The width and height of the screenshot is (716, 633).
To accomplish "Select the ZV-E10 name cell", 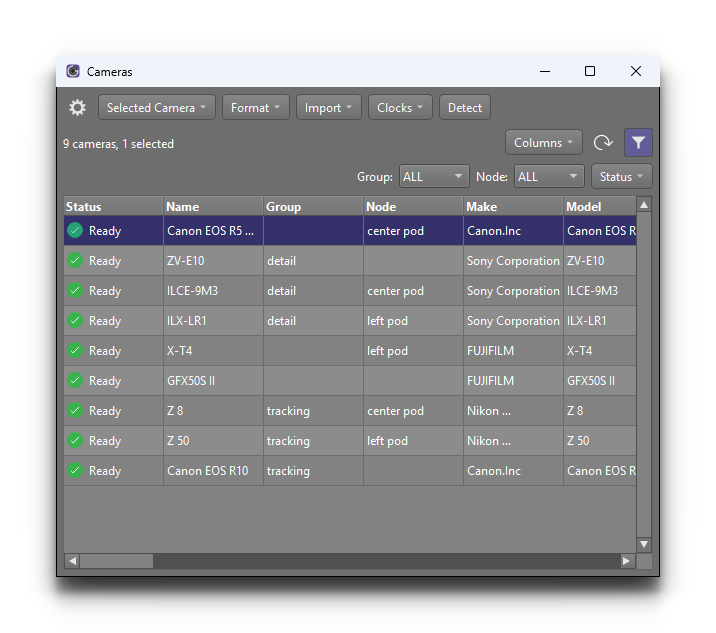I will click(x=213, y=260).
